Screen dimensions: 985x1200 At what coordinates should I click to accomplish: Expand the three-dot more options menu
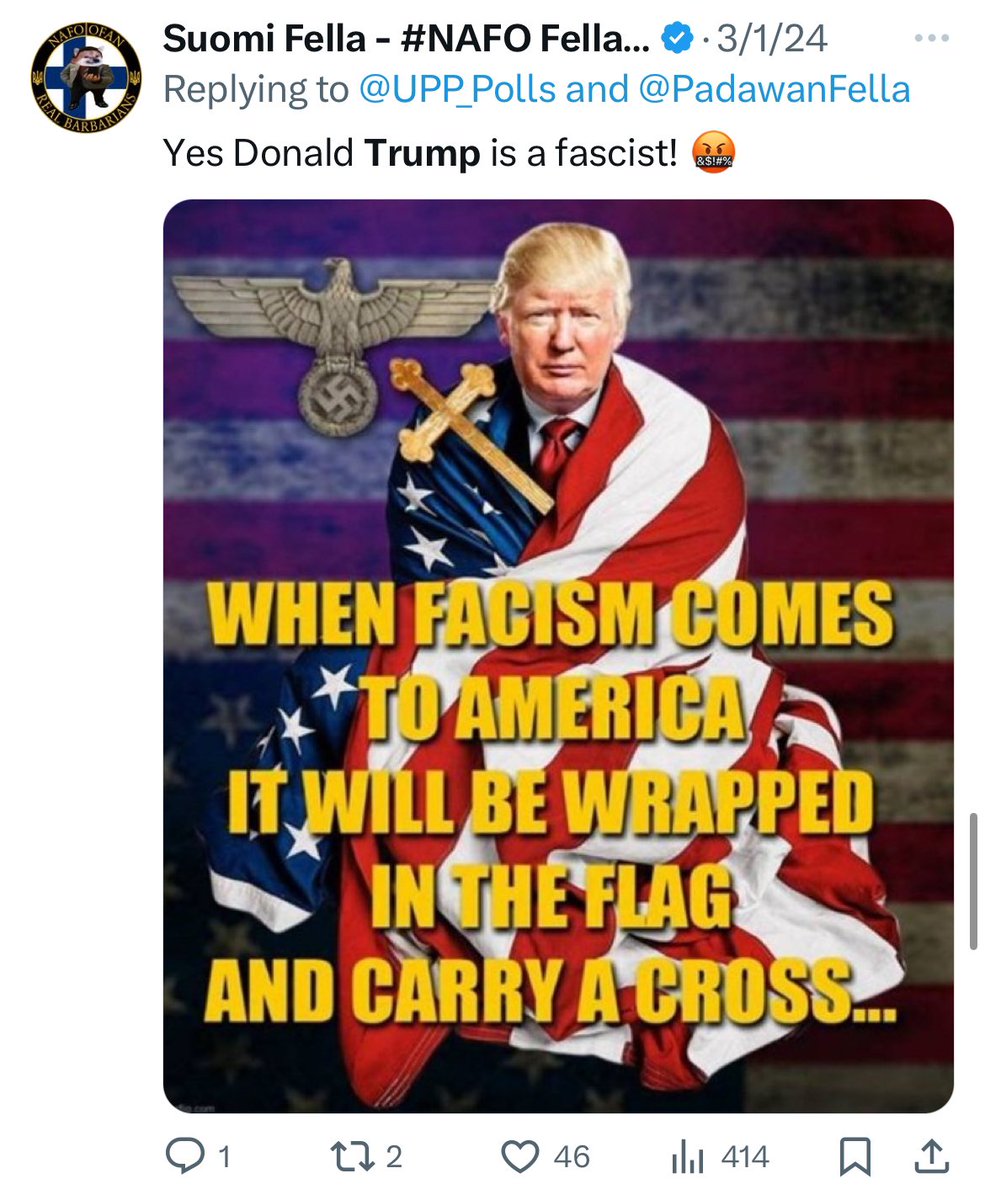point(931,38)
